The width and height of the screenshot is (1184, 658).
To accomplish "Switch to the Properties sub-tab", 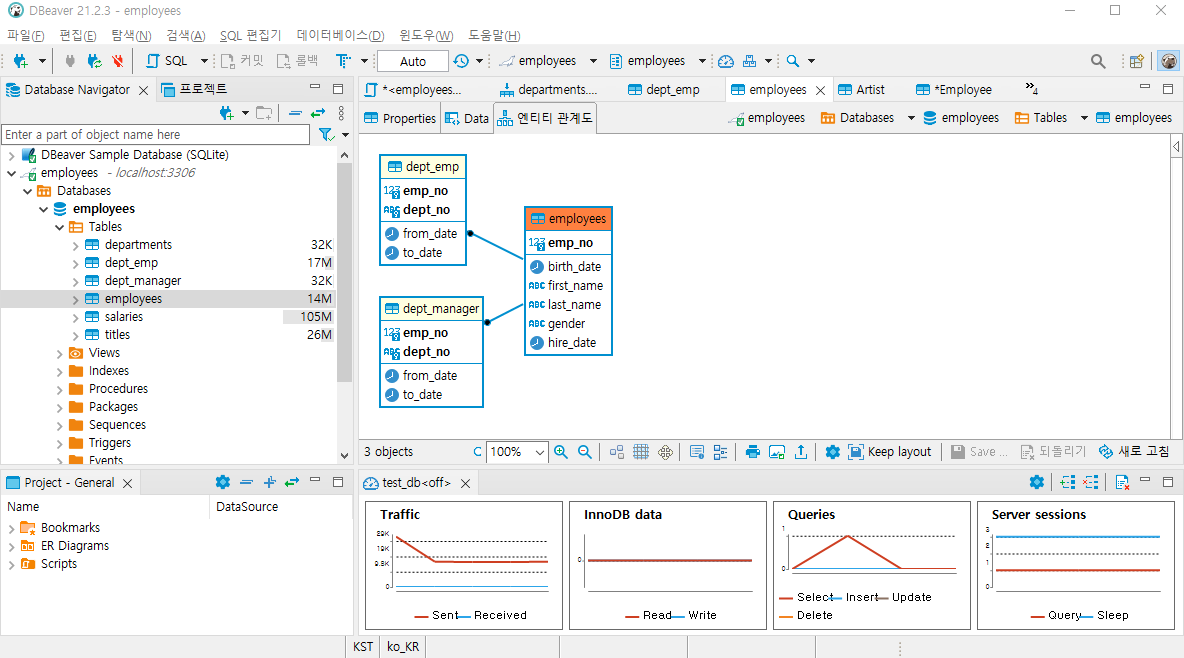I will coord(400,119).
